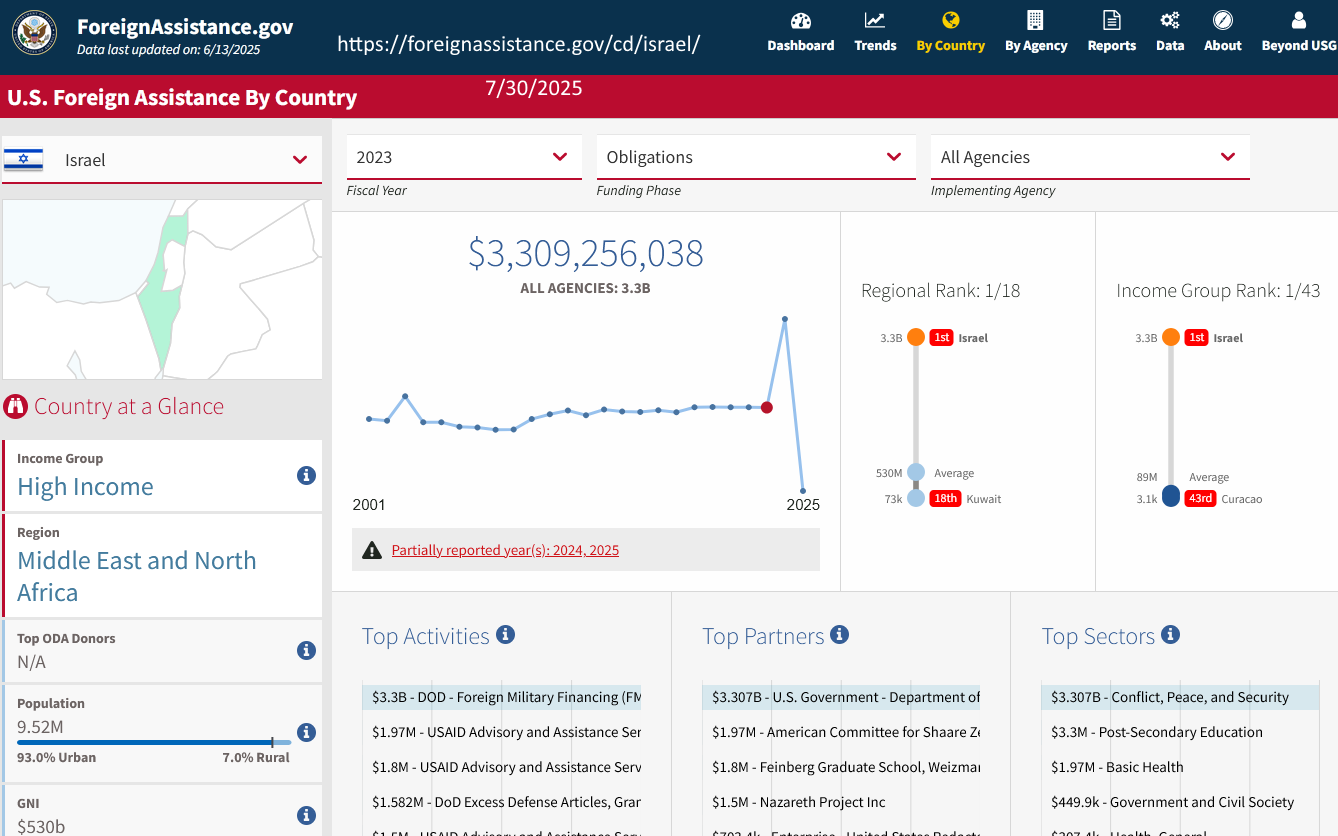
Task: Click the Data gears icon
Action: click(1169, 20)
